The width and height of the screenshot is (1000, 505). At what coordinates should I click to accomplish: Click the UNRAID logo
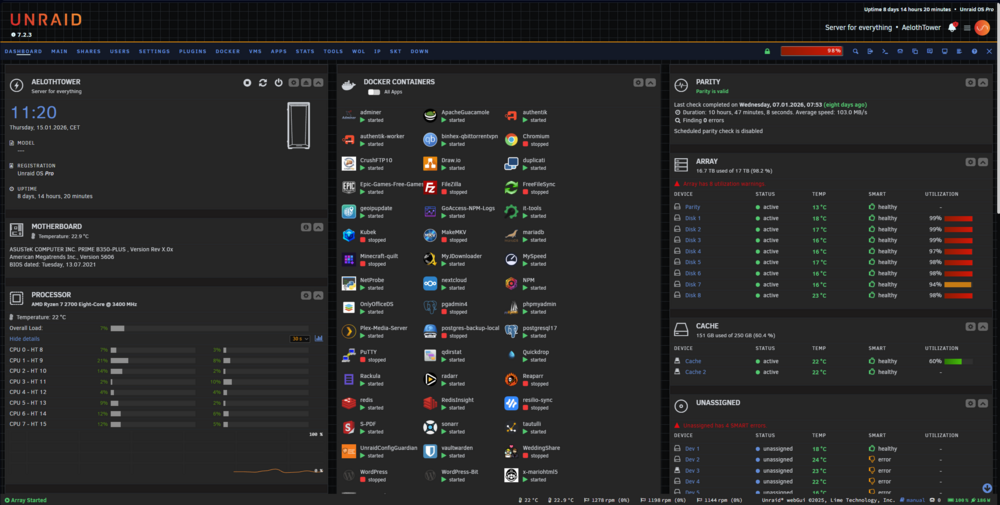46,20
